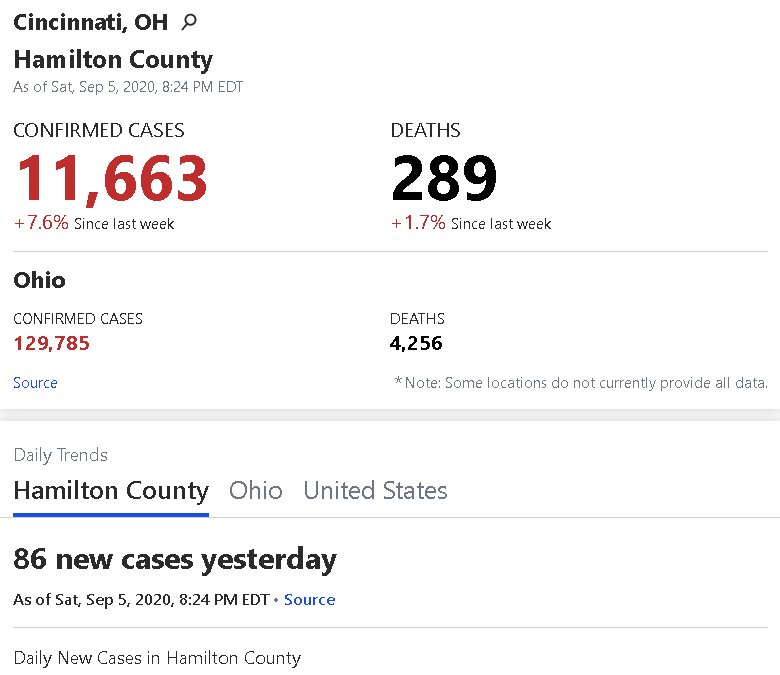
Task: Click the Hamilton County heading
Action: [x=113, y=60]
